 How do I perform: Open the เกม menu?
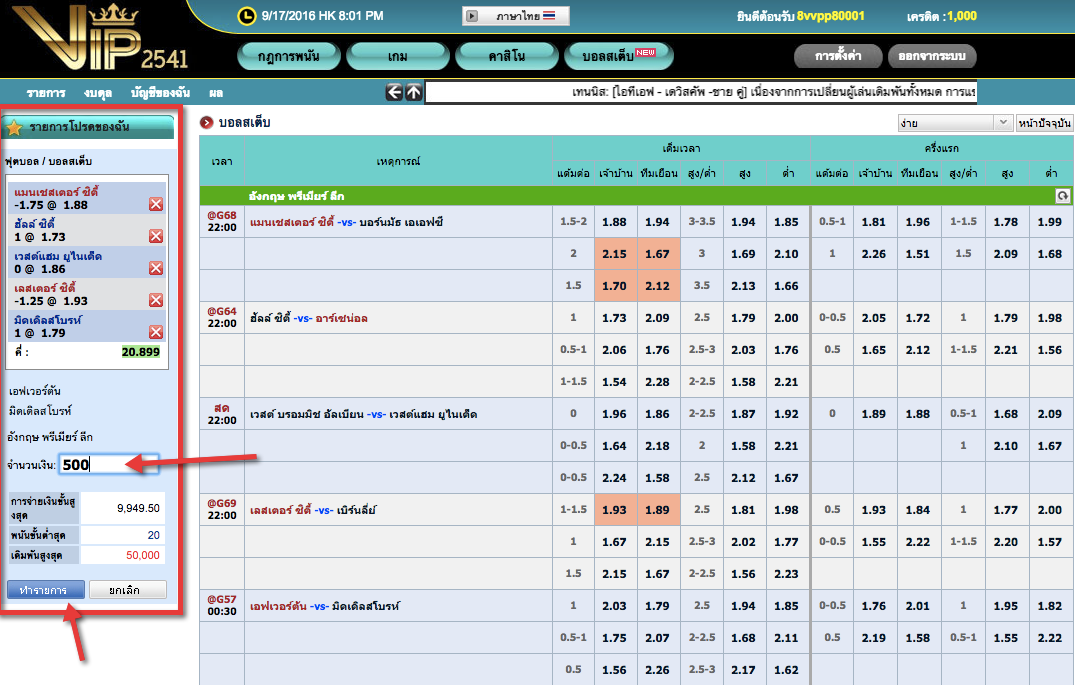pos(398,56)
